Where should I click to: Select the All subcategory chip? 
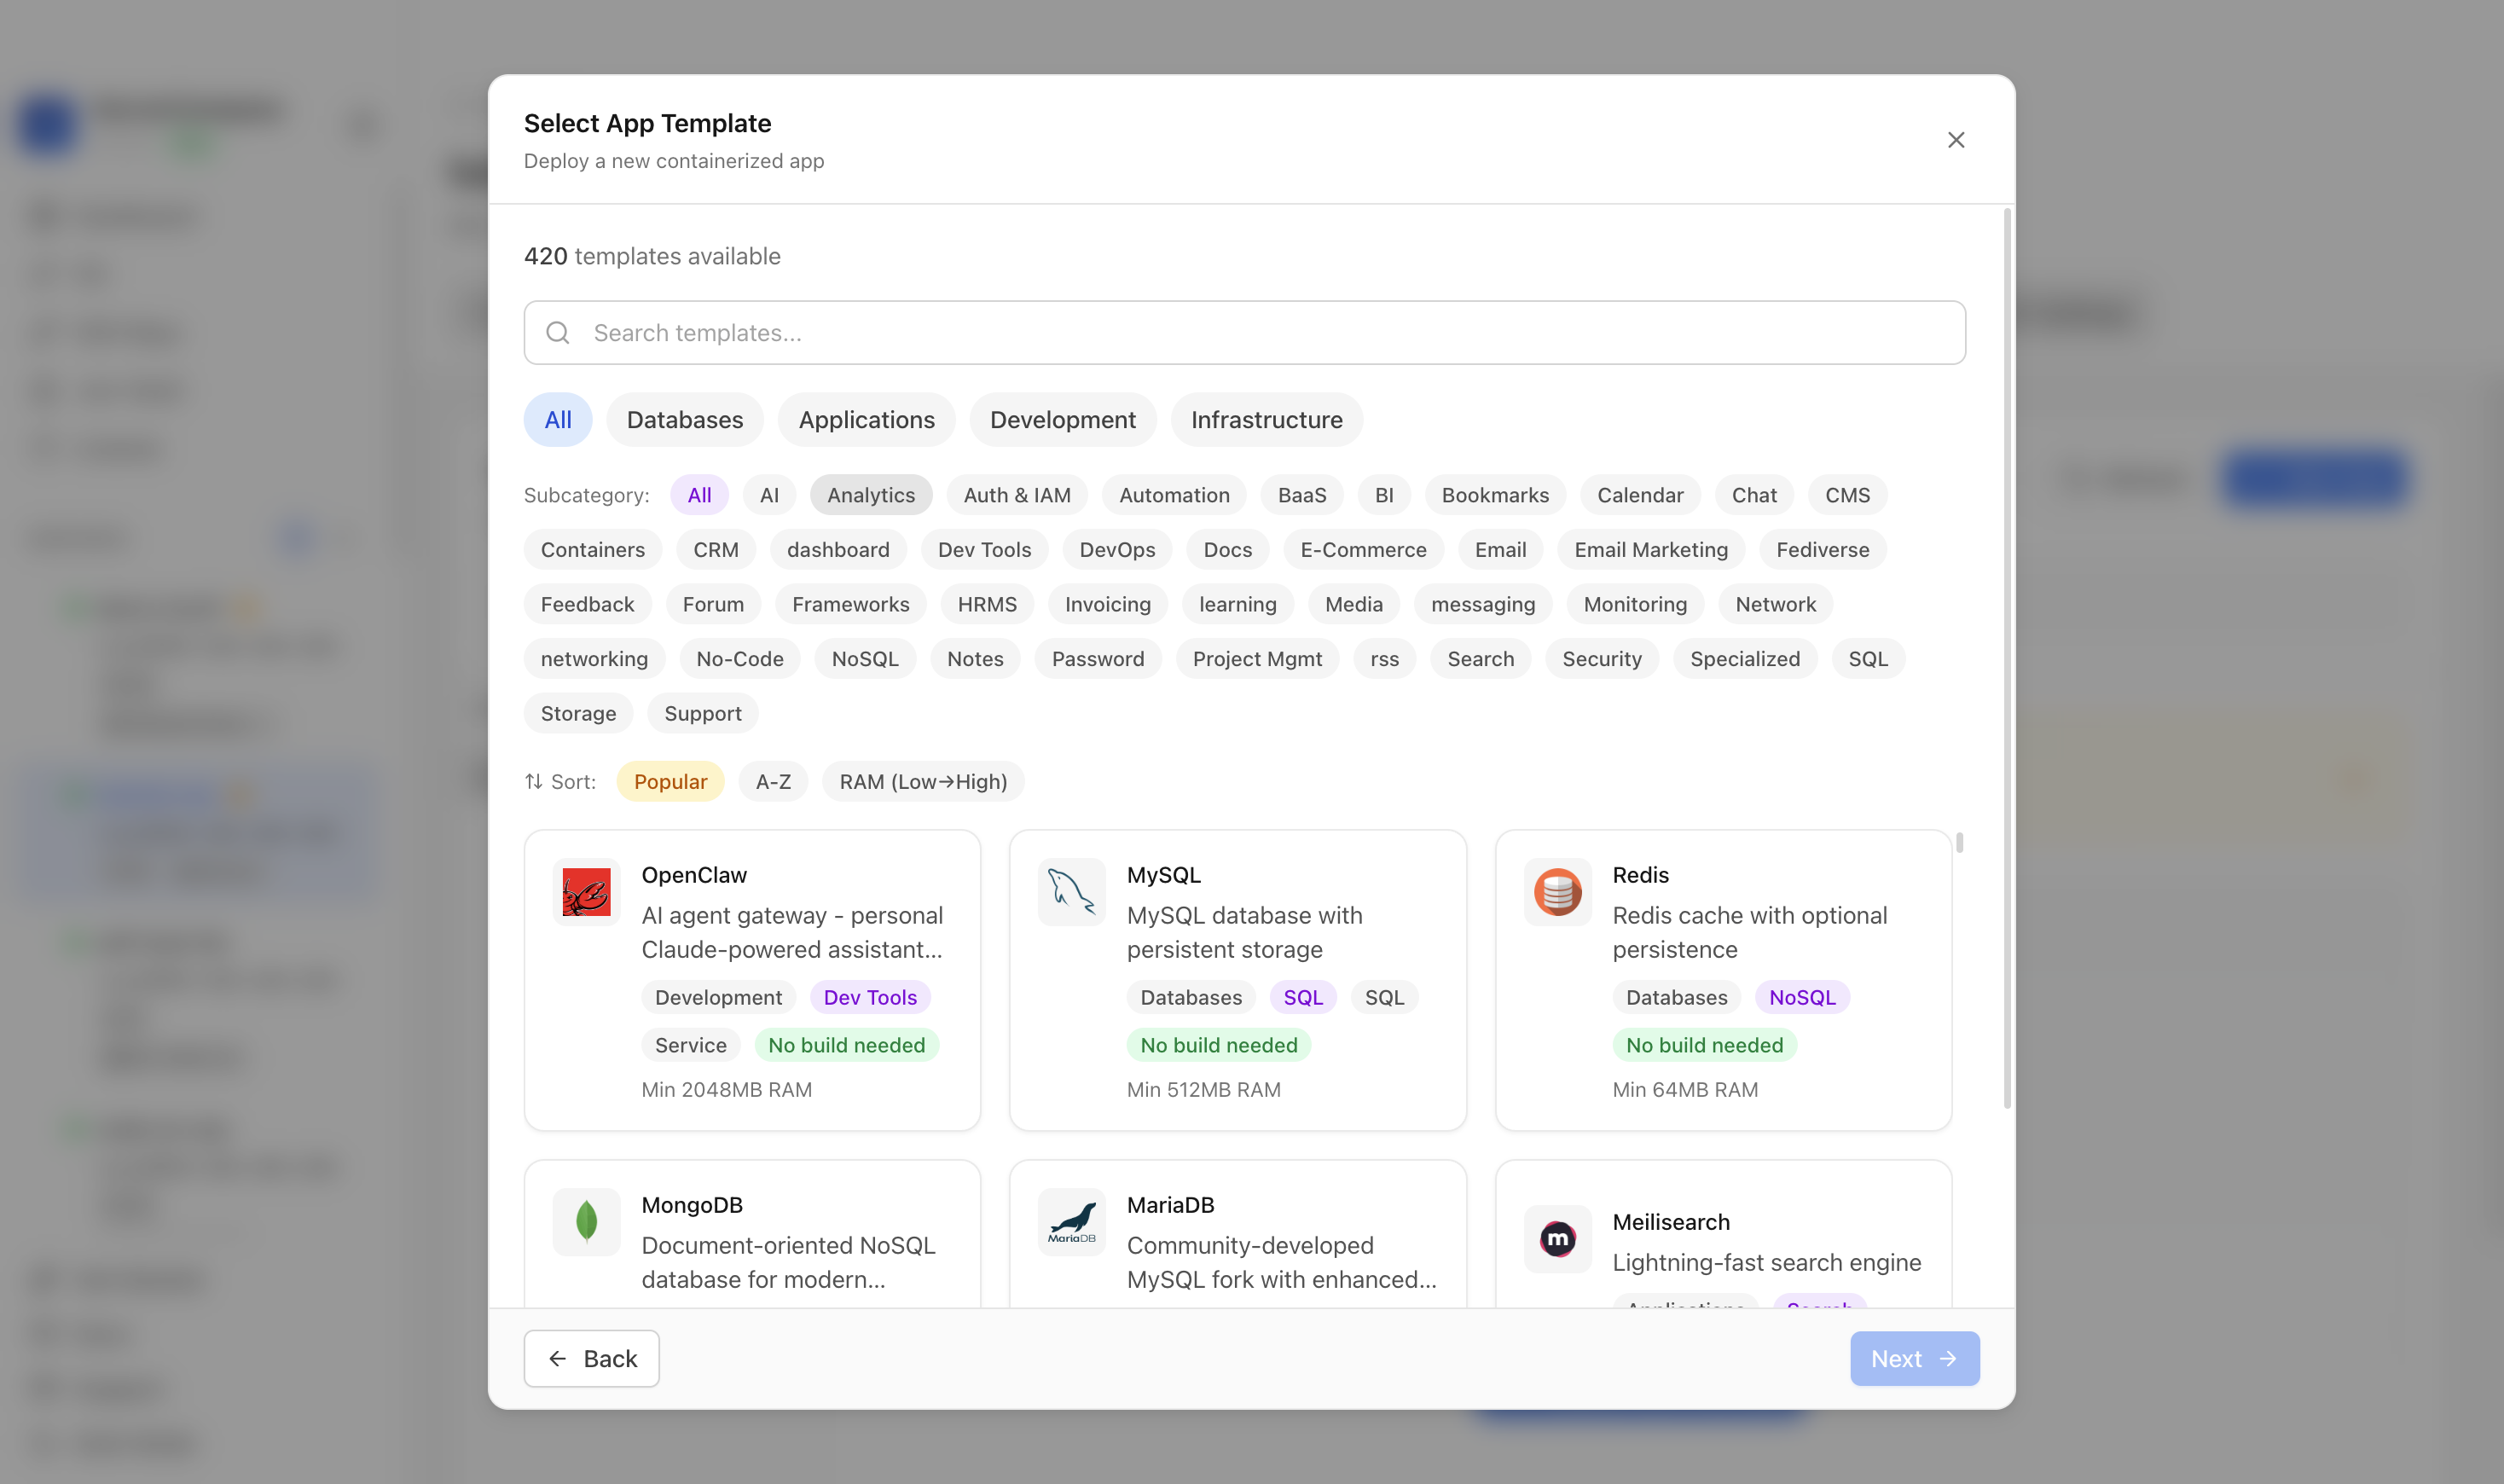699,495
